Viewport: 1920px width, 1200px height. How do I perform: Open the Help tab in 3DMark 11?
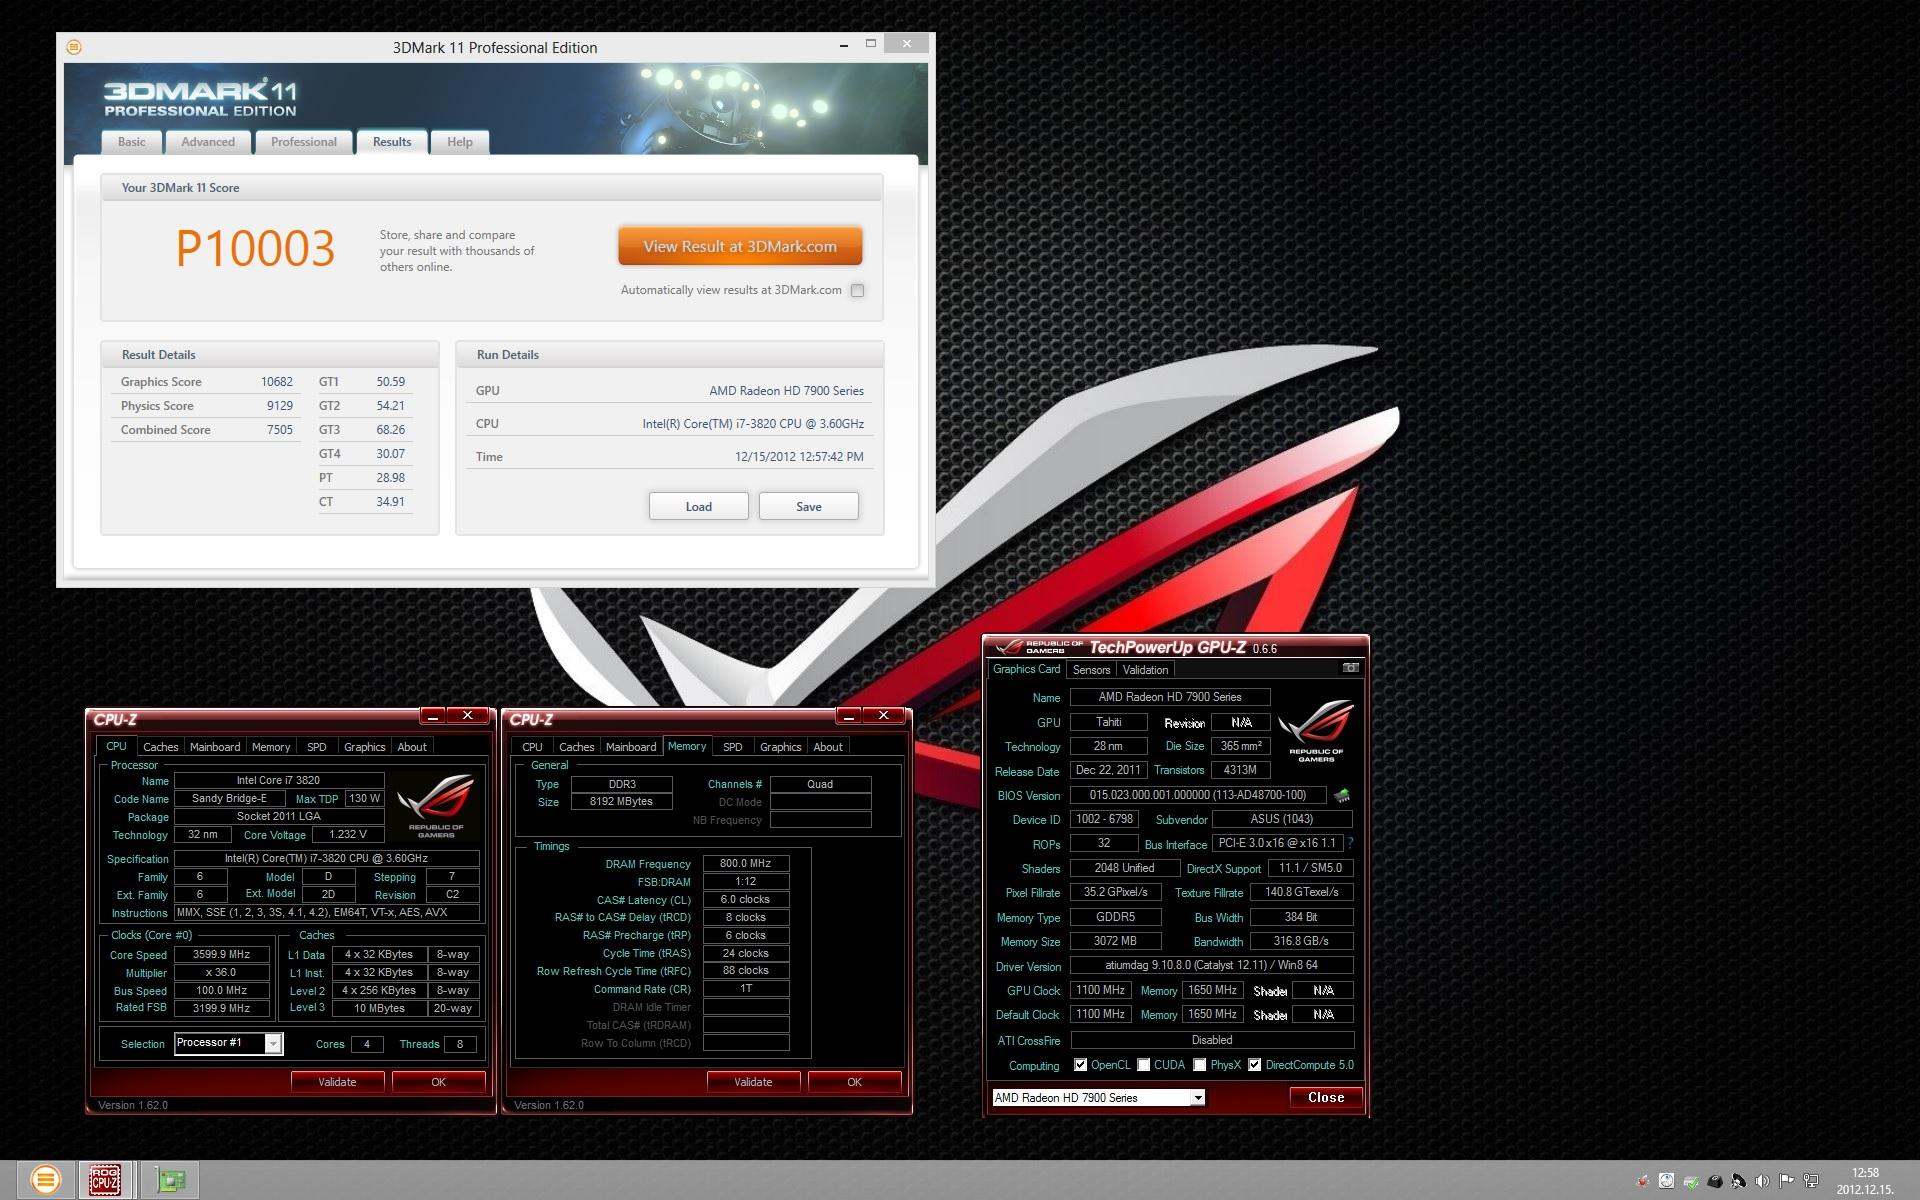click(460, 142)
